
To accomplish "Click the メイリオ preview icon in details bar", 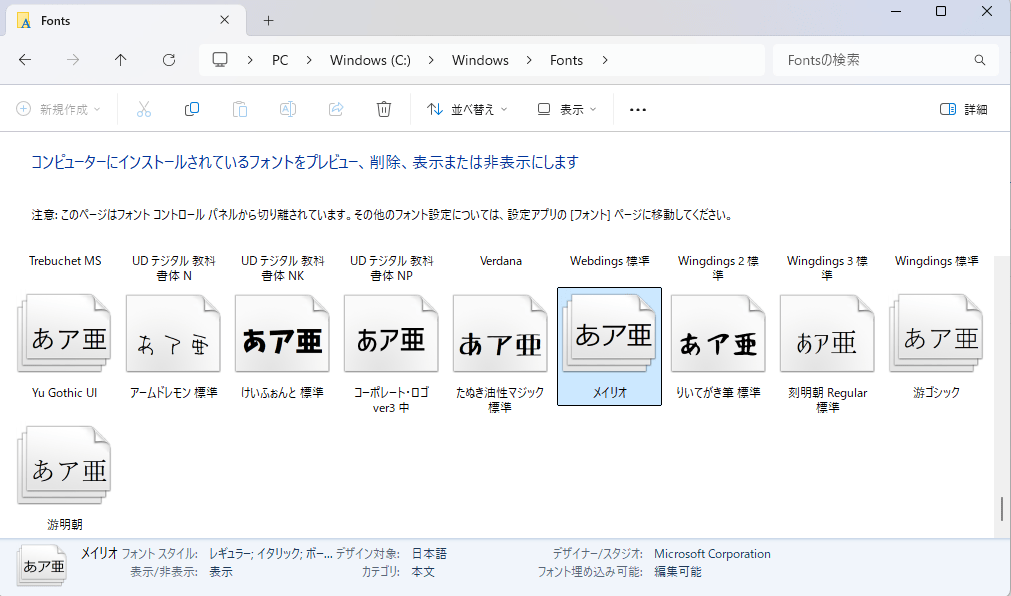I will [x=42, y=566].
